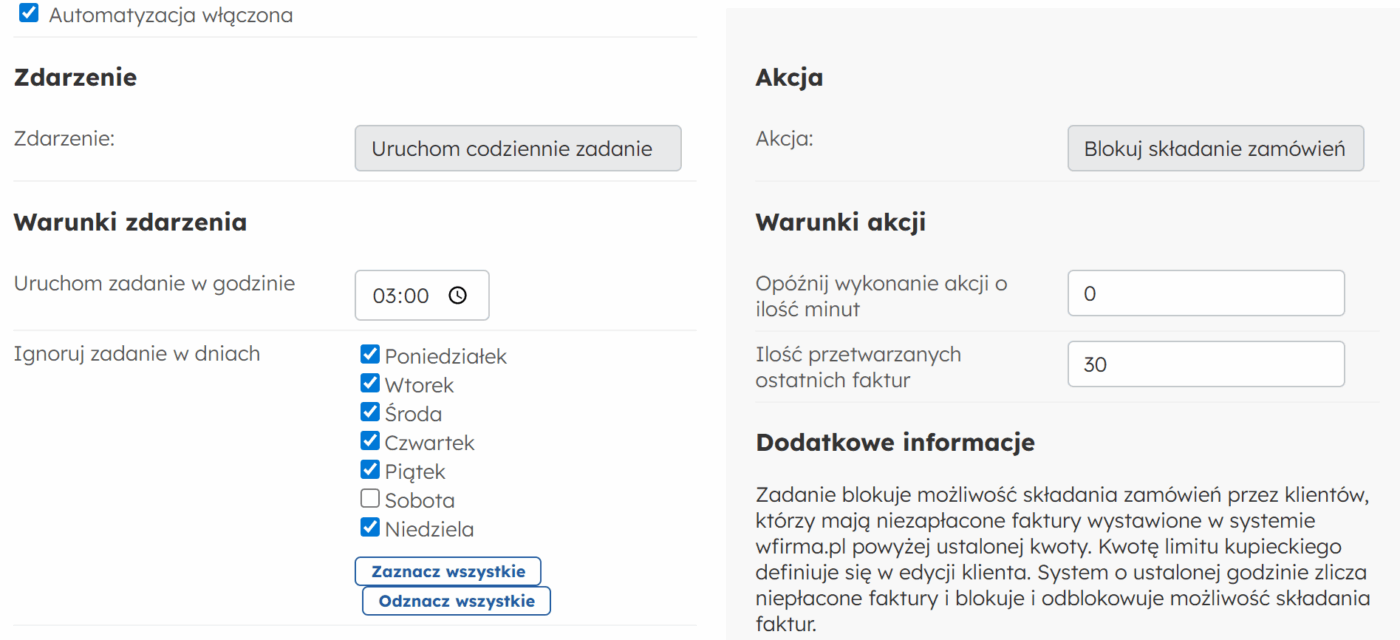
Task: Focus the 'Opóźnij wykonanie akcji' minutes input
Action: tap(1205, 294)
